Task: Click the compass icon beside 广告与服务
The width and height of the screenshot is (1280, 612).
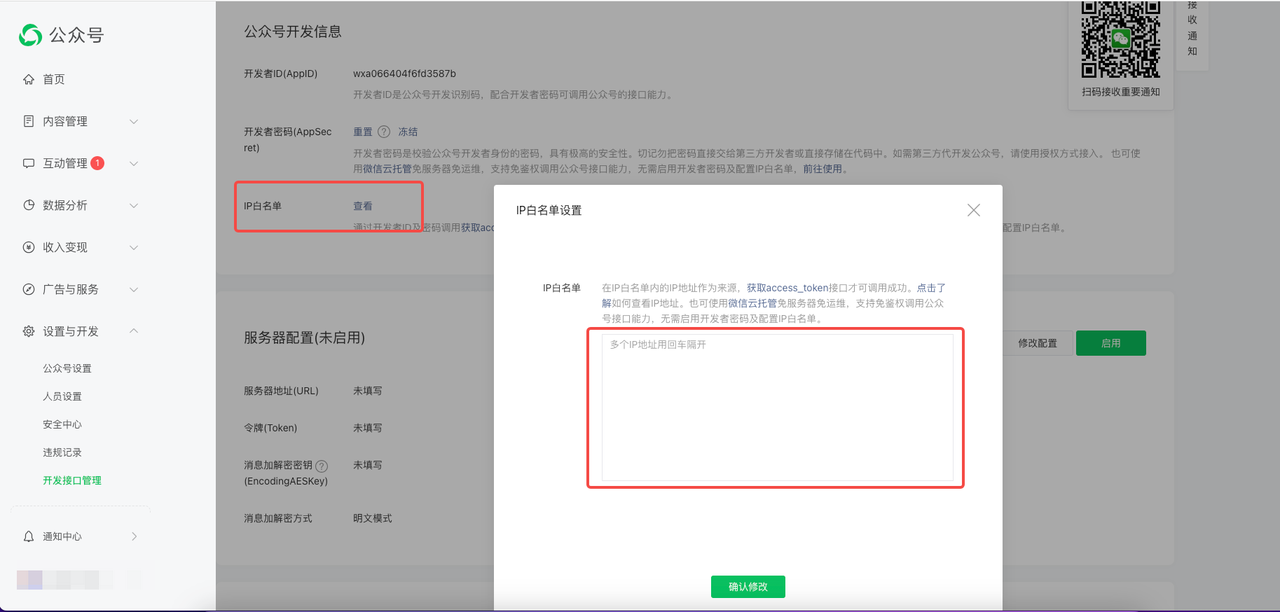Action: click(29, 289)
